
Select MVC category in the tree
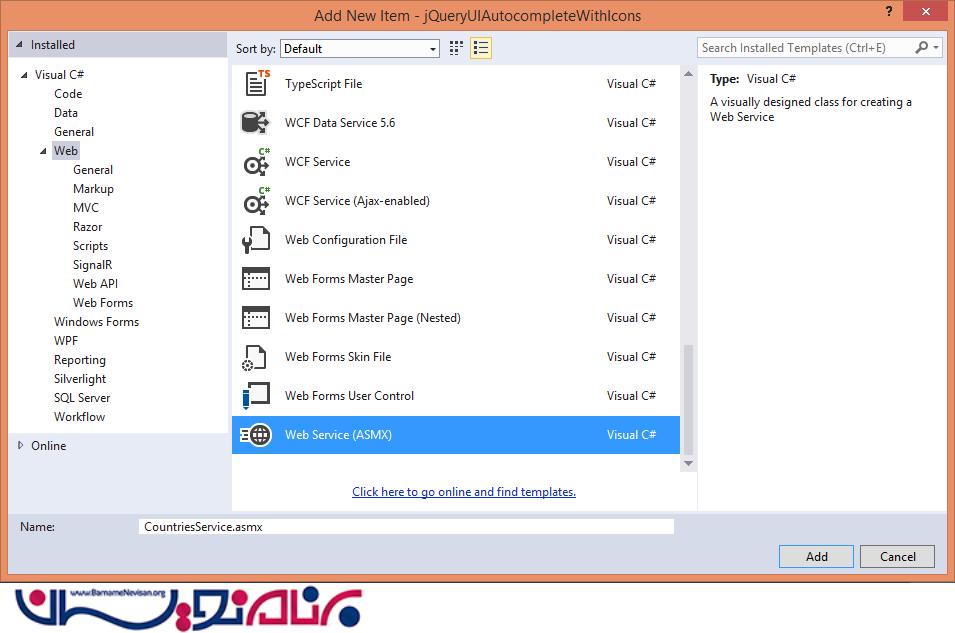tap(86, 208)
